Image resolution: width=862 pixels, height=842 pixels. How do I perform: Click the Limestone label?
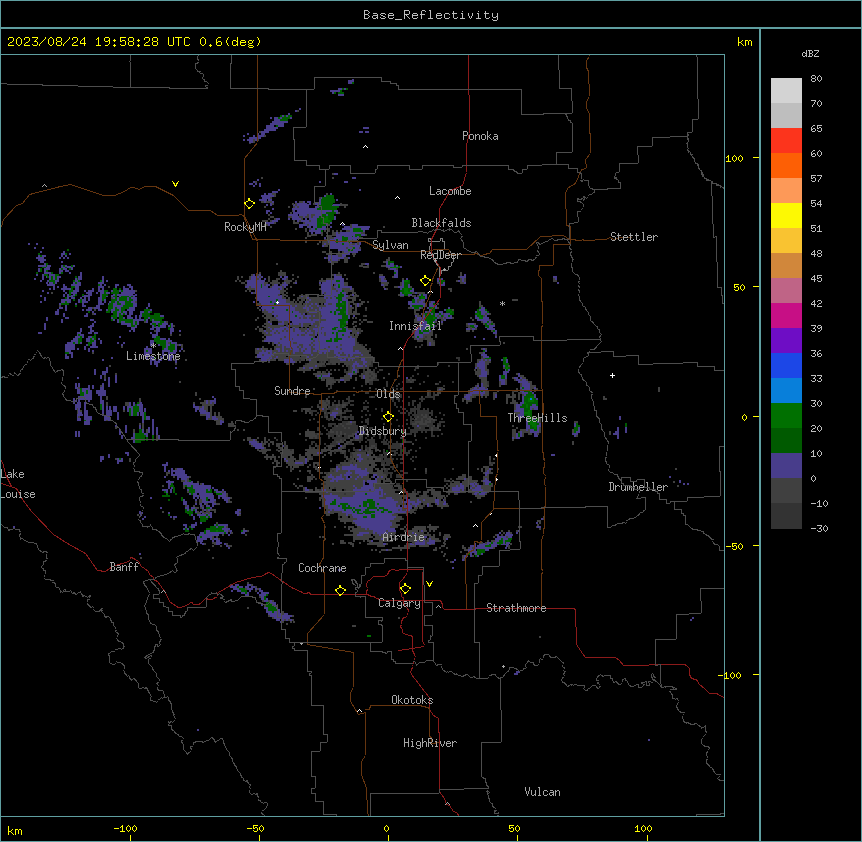point(153,356)
